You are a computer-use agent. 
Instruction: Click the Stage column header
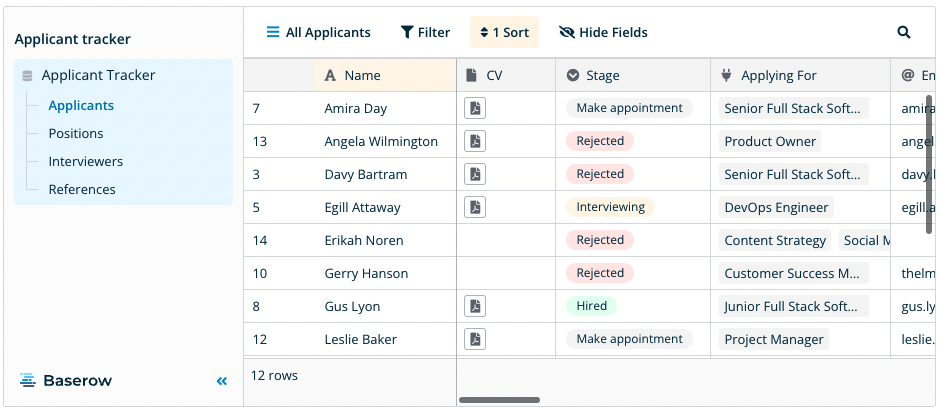[x=603, y=76]
